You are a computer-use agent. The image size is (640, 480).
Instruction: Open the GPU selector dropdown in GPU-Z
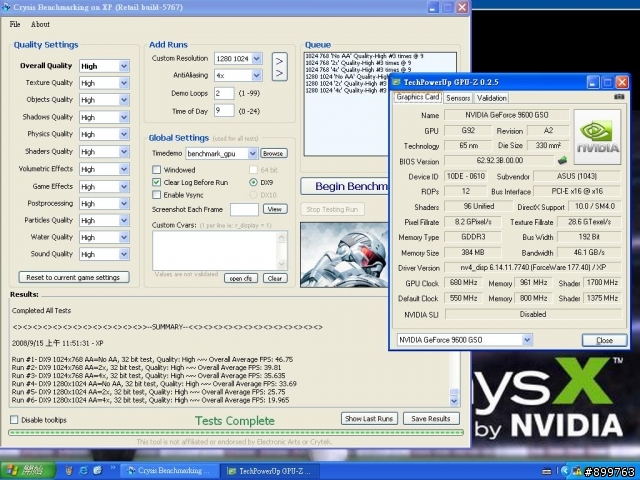[527, 340]
